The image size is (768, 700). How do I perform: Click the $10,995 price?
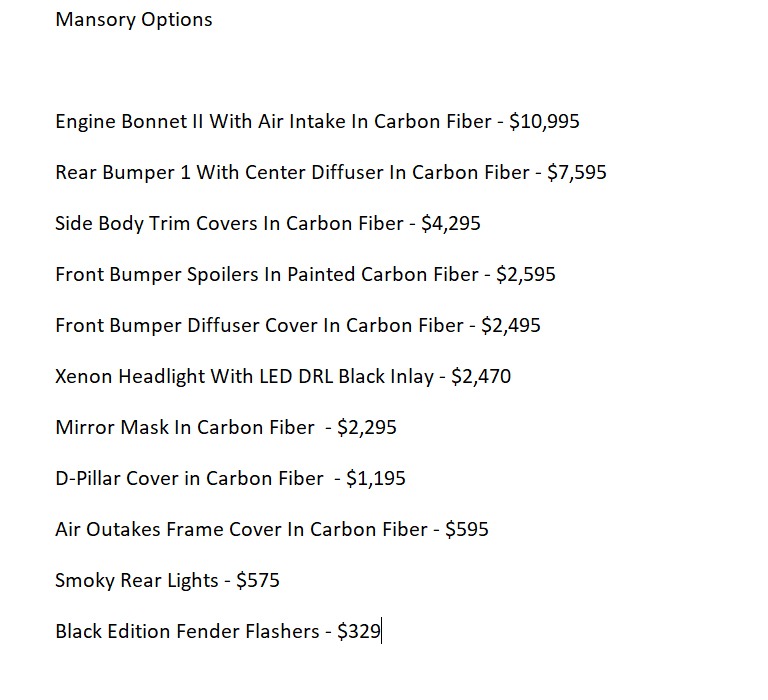pos(544,121)
